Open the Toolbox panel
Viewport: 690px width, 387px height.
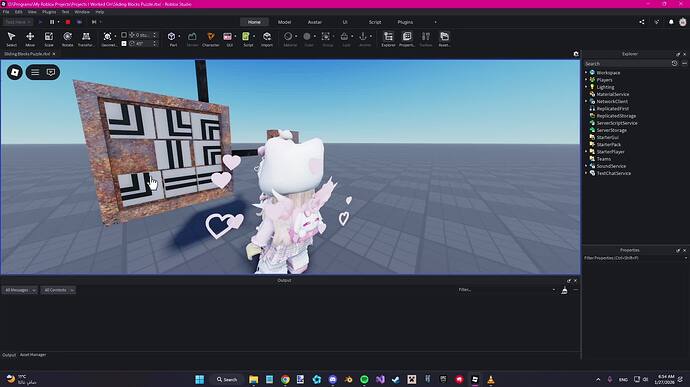tap(426, 39)
